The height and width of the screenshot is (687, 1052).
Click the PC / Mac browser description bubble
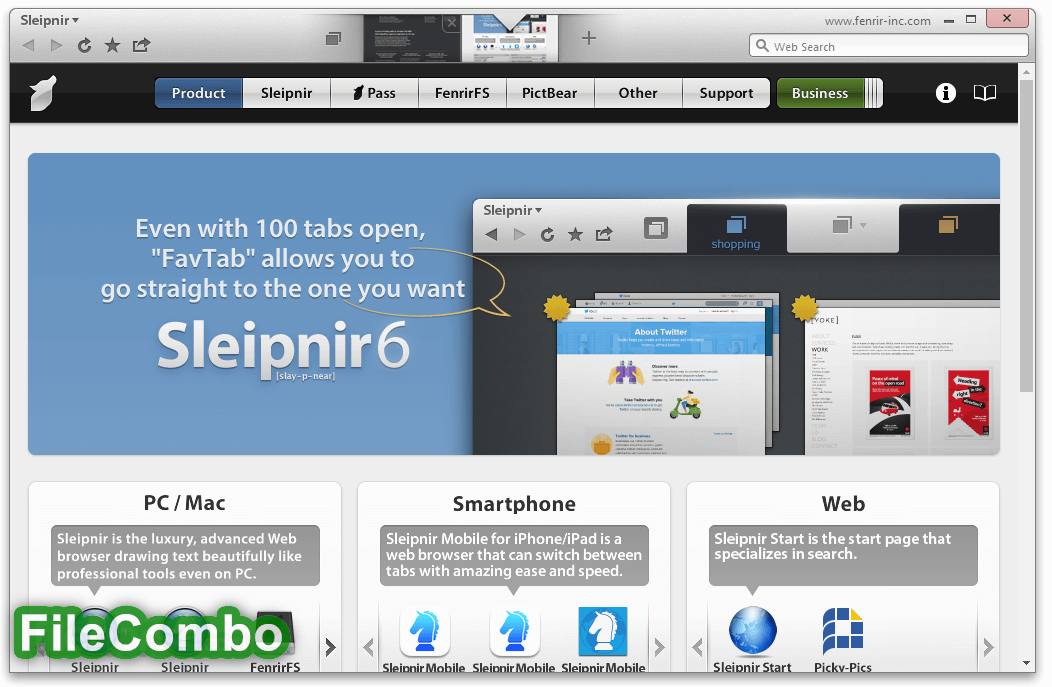tap(185, 556)
